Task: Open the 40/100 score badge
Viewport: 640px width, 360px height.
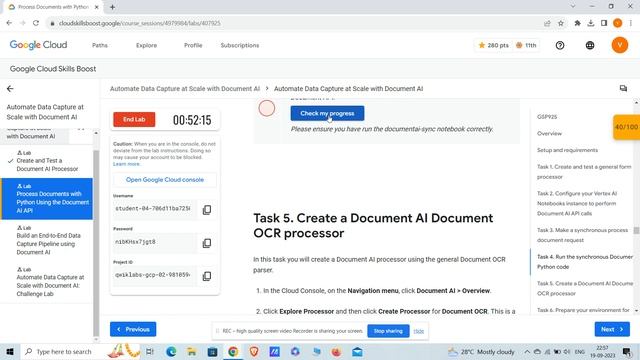Action: tap(627, 127)
